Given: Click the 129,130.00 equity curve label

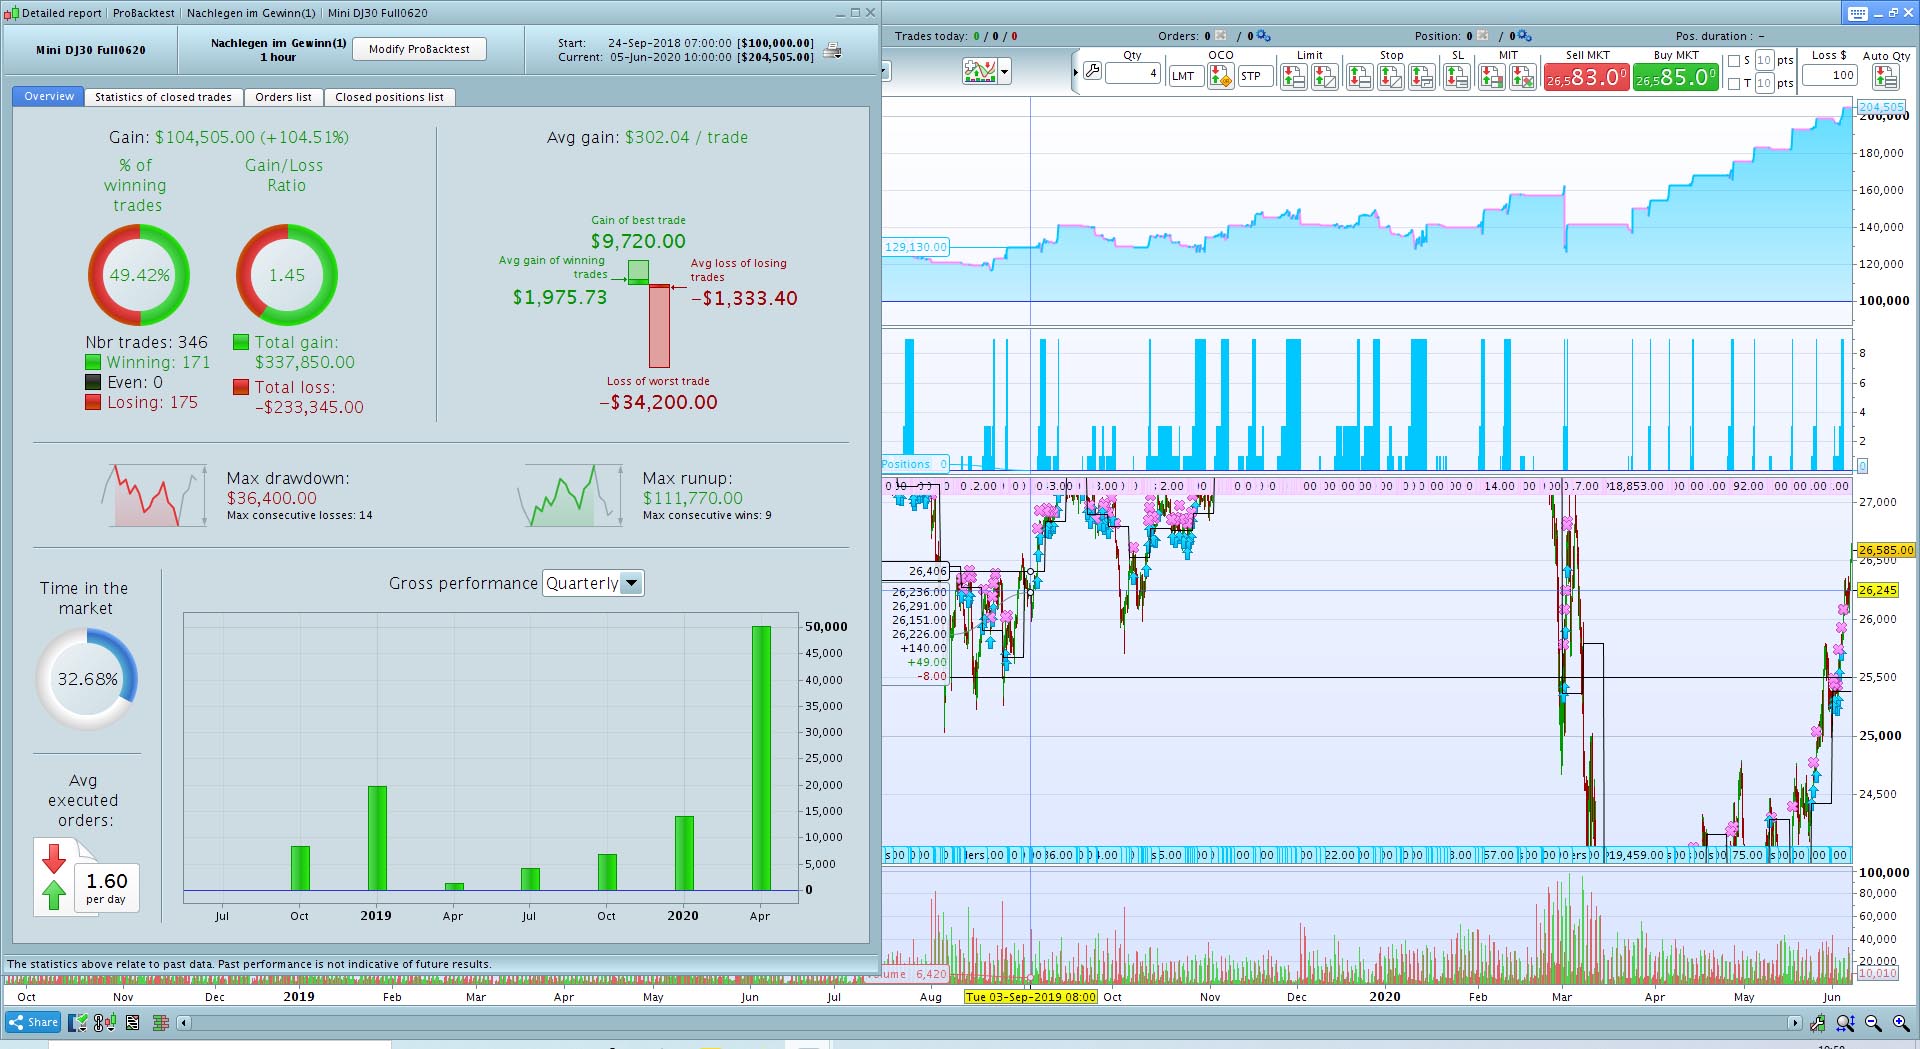Looking at the screenshot, I should tap(914, 247).
